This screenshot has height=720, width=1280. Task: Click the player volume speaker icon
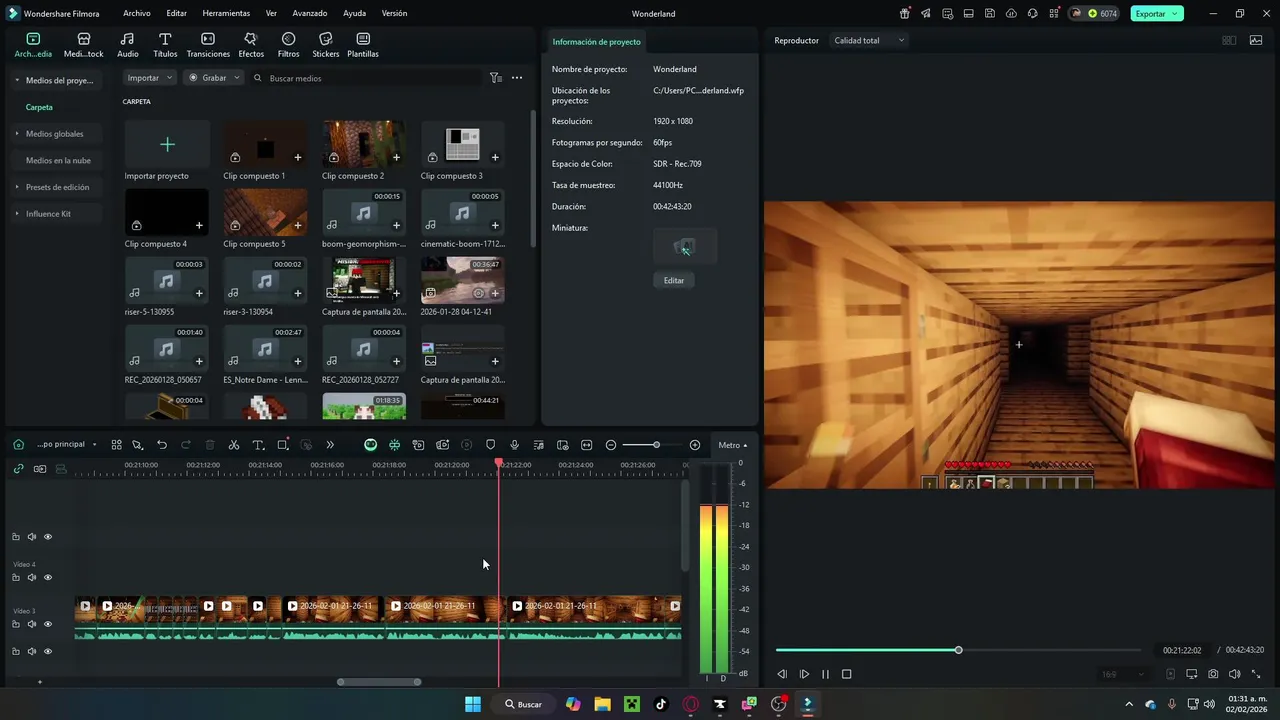[1234, 674]
